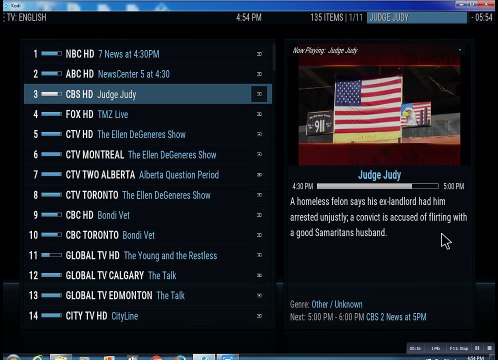Select CTV TORONTO The Ellen DeGeneres Show row
Screen dimensions: 498x360
tap(148, 195)
